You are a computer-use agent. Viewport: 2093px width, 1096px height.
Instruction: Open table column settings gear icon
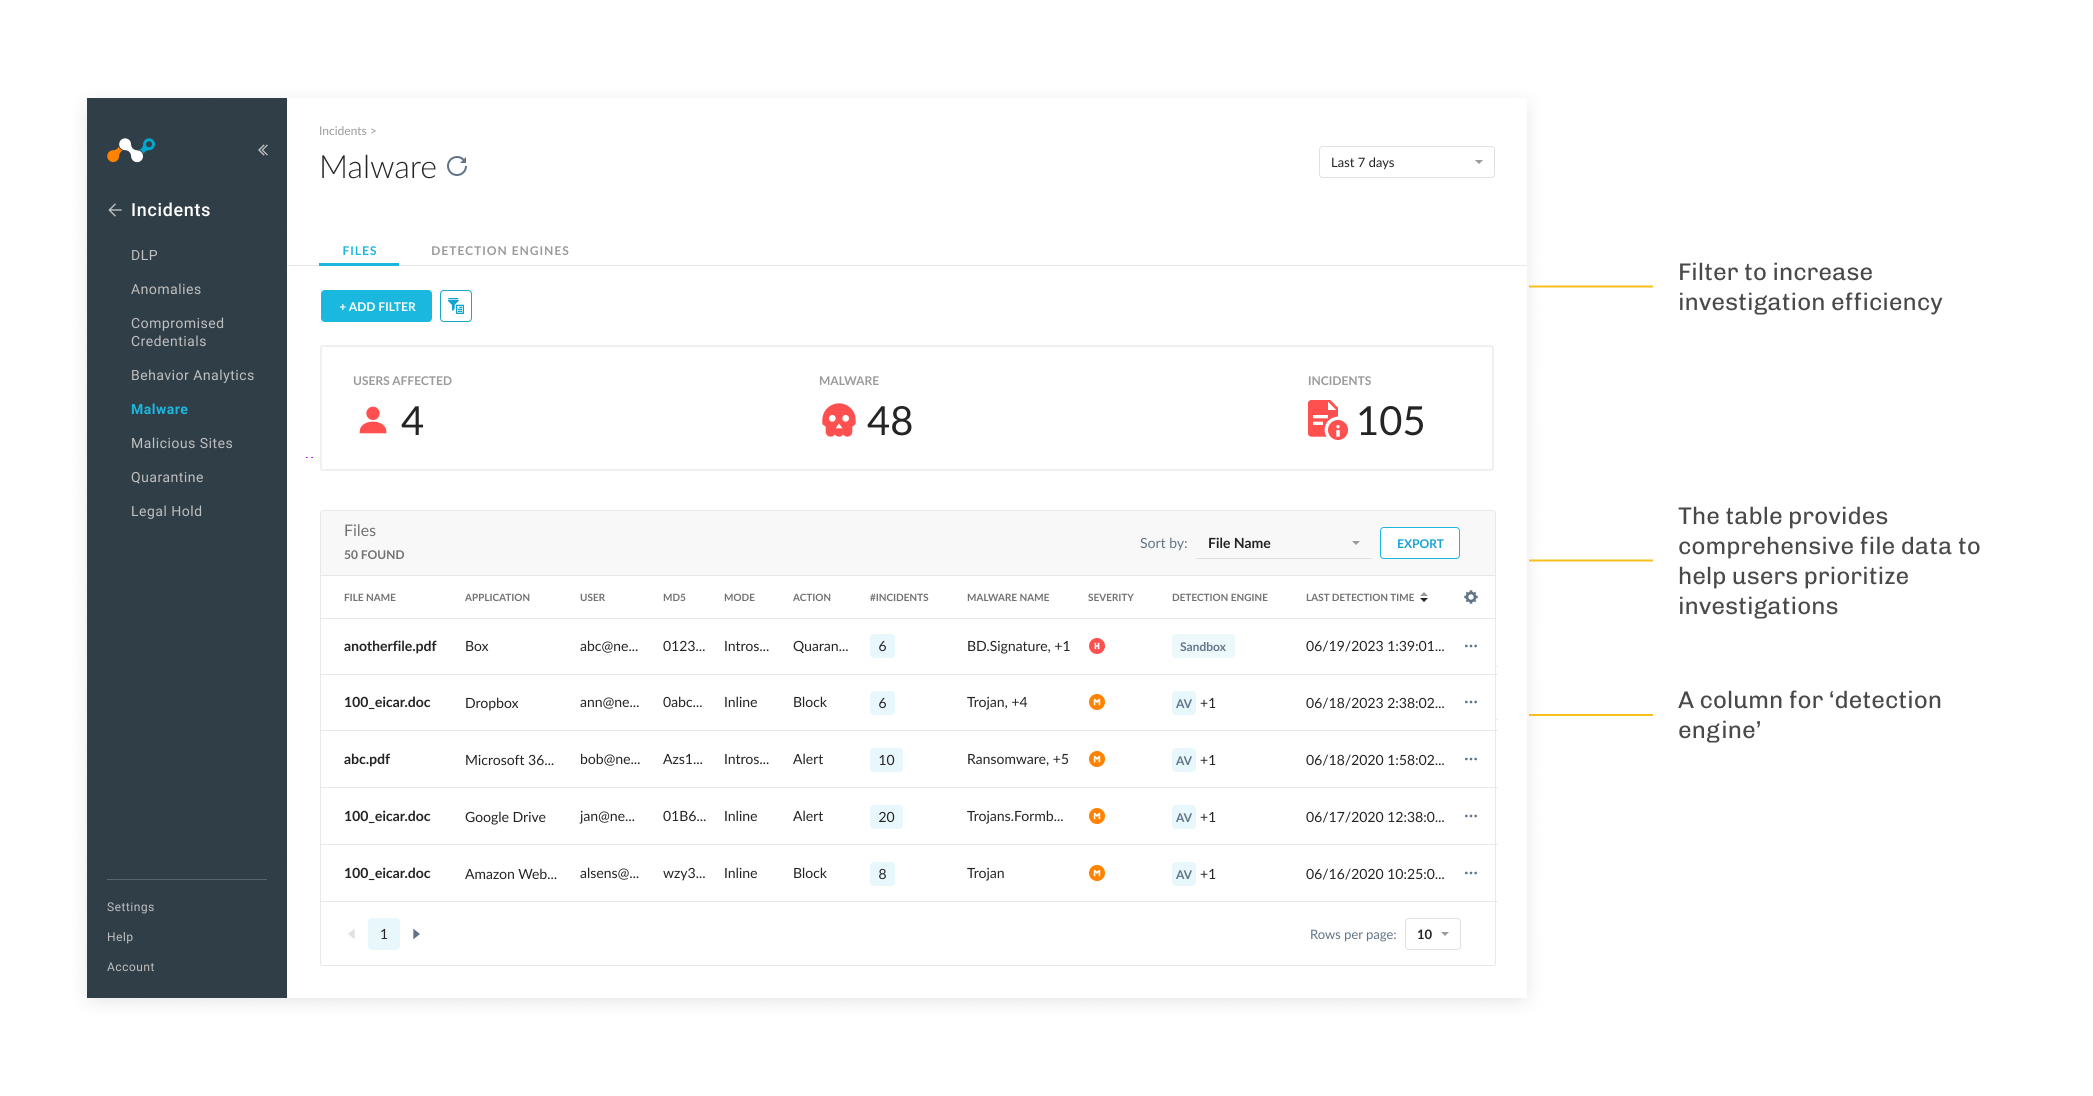1471,597
